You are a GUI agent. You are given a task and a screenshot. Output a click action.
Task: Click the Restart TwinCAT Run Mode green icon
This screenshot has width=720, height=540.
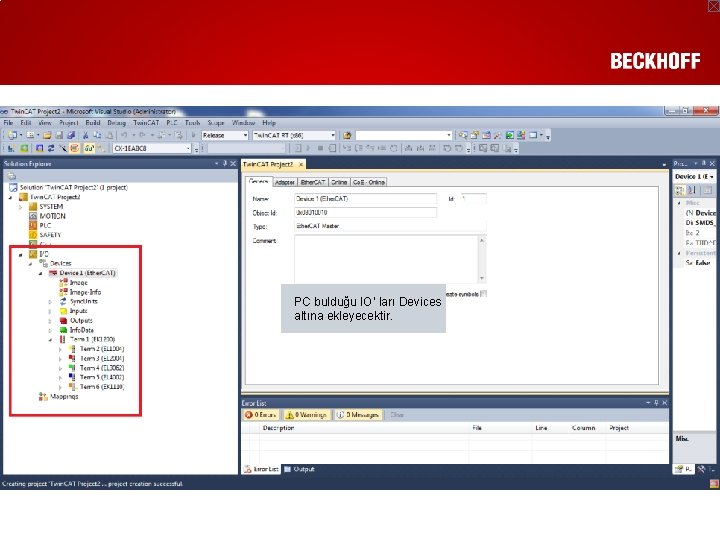(x=24, y=148)
